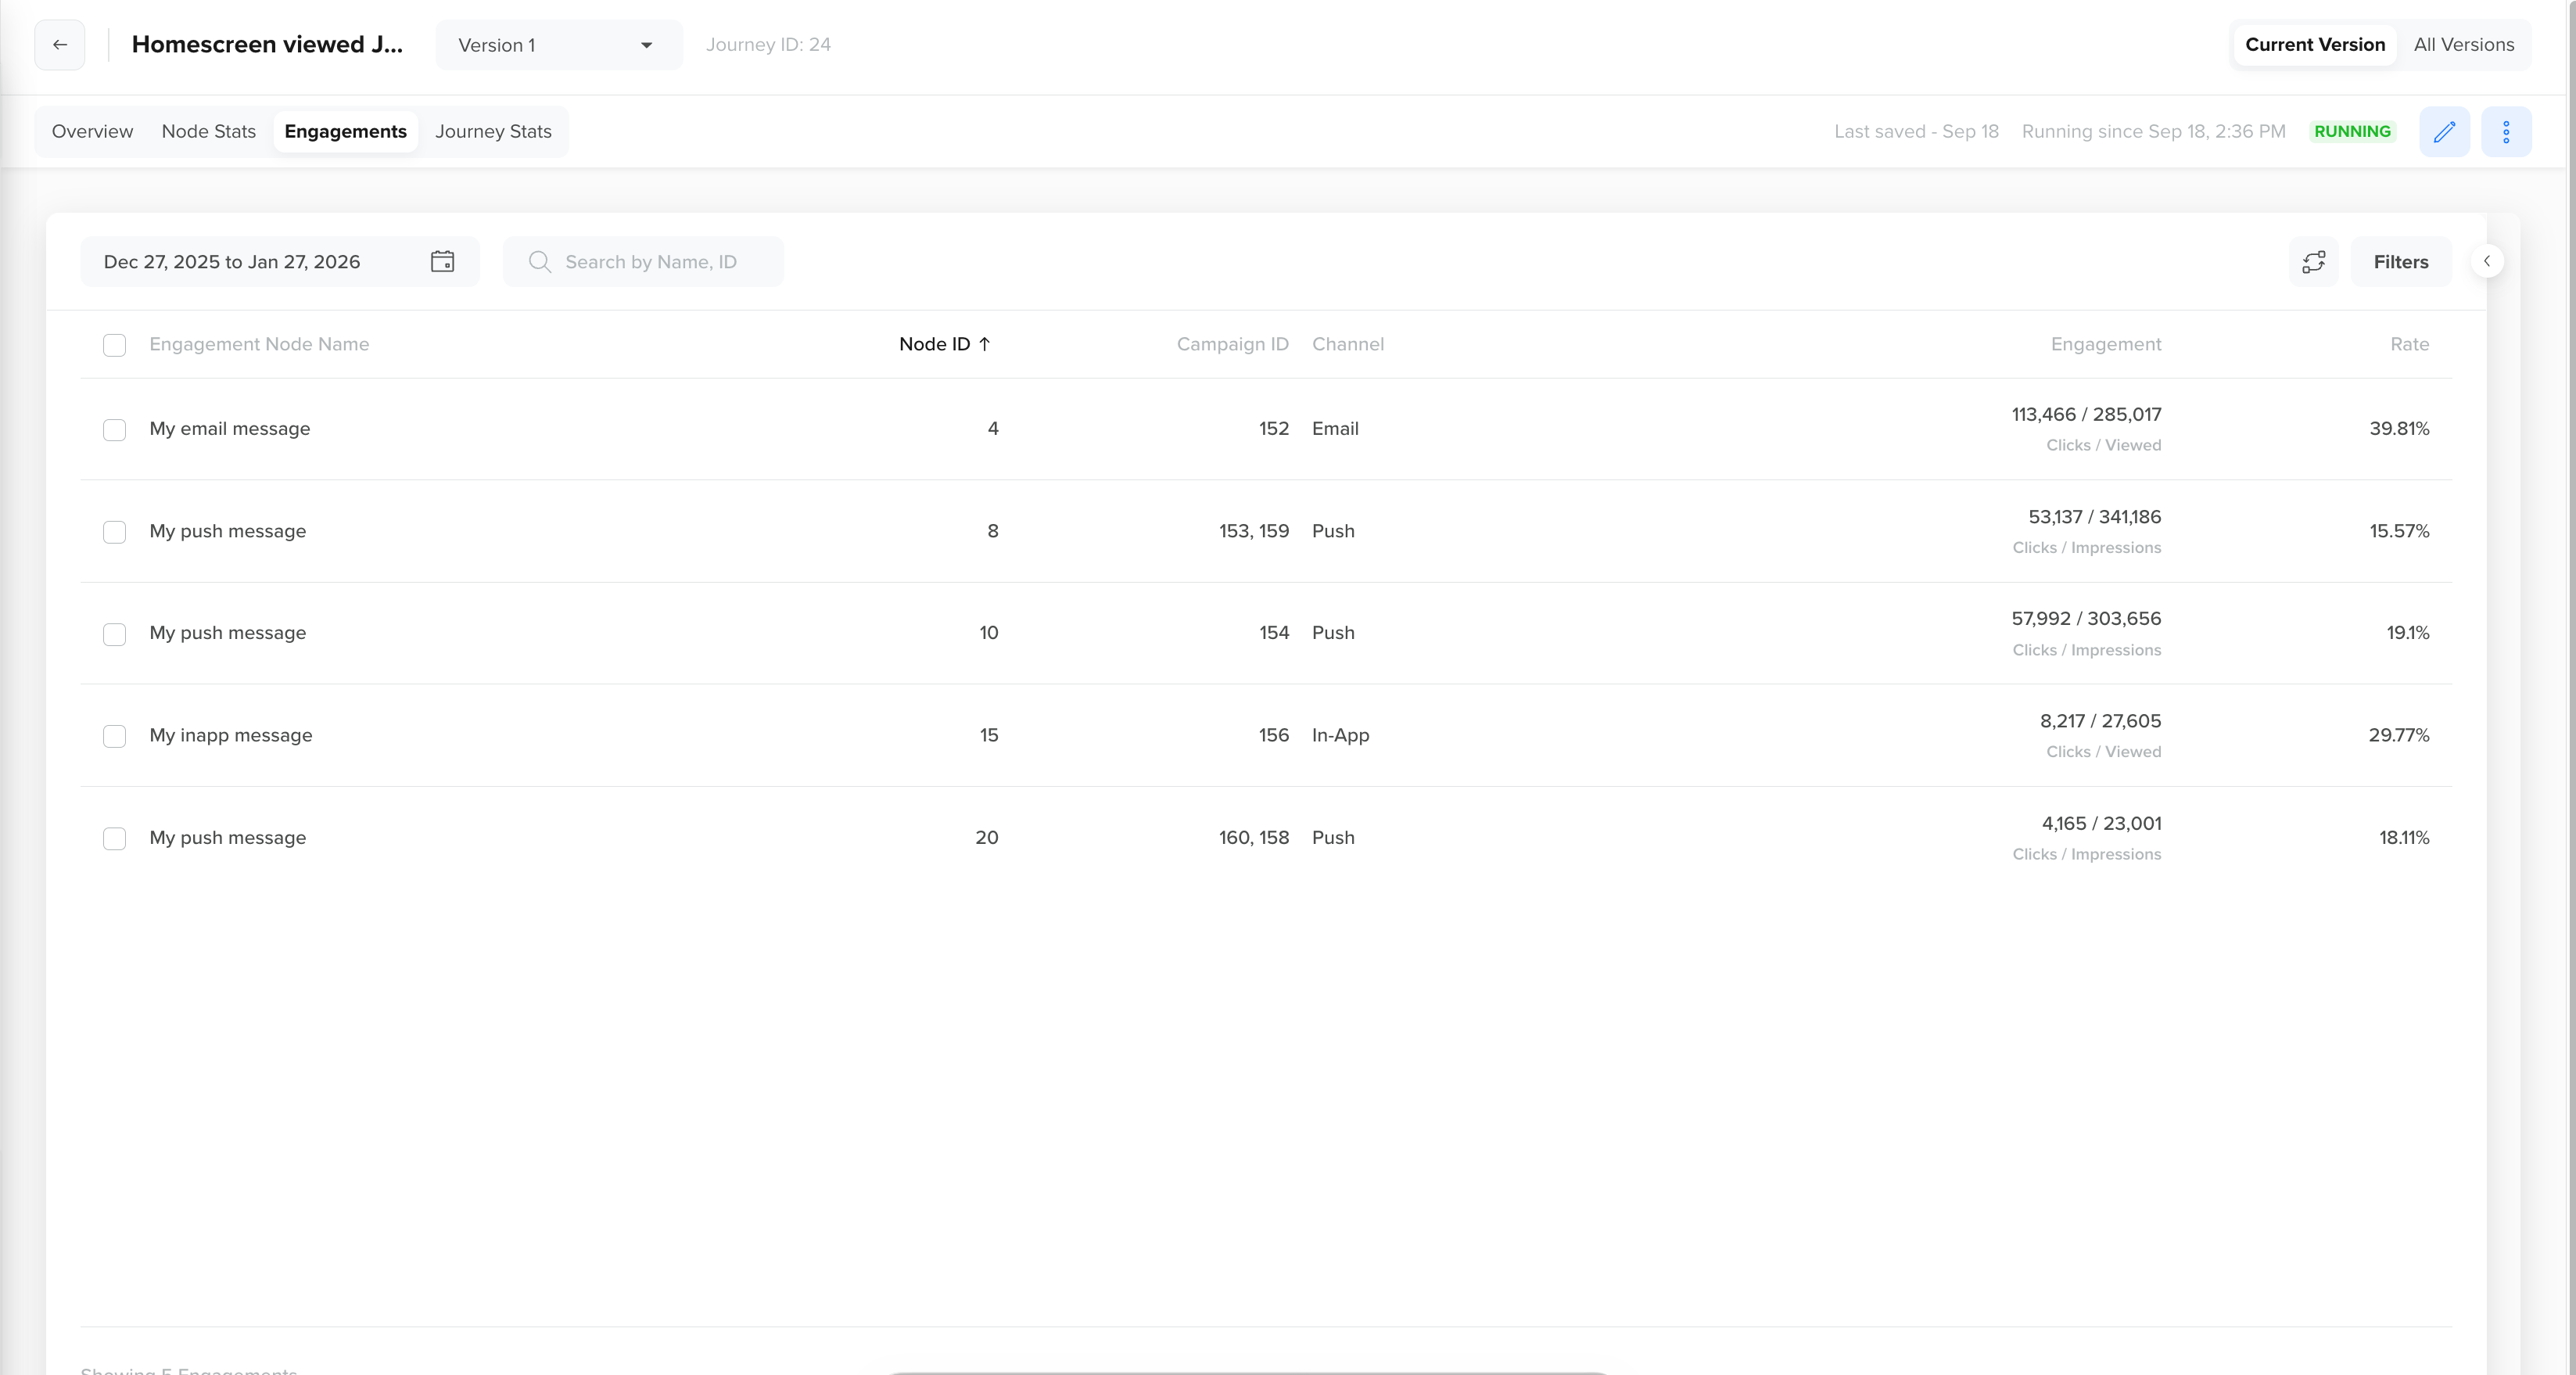Open the three-dot more options menu
The height and width of the screenshot is (1375, 2576).
pyautogui.click(x=2506, y=132)
